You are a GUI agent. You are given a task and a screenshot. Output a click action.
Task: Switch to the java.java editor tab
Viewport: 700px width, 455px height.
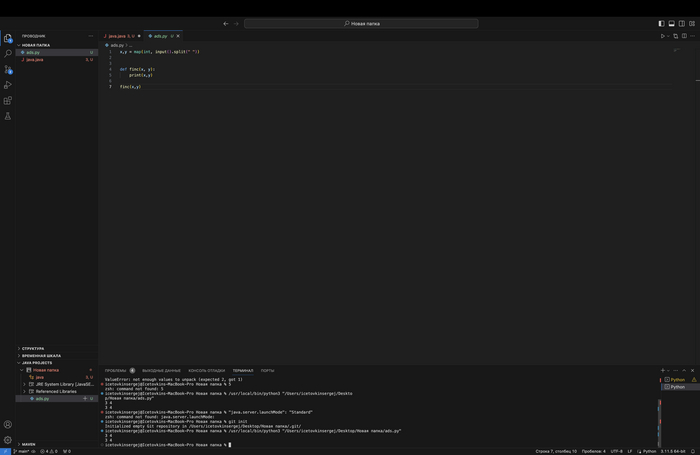[118, 35]
